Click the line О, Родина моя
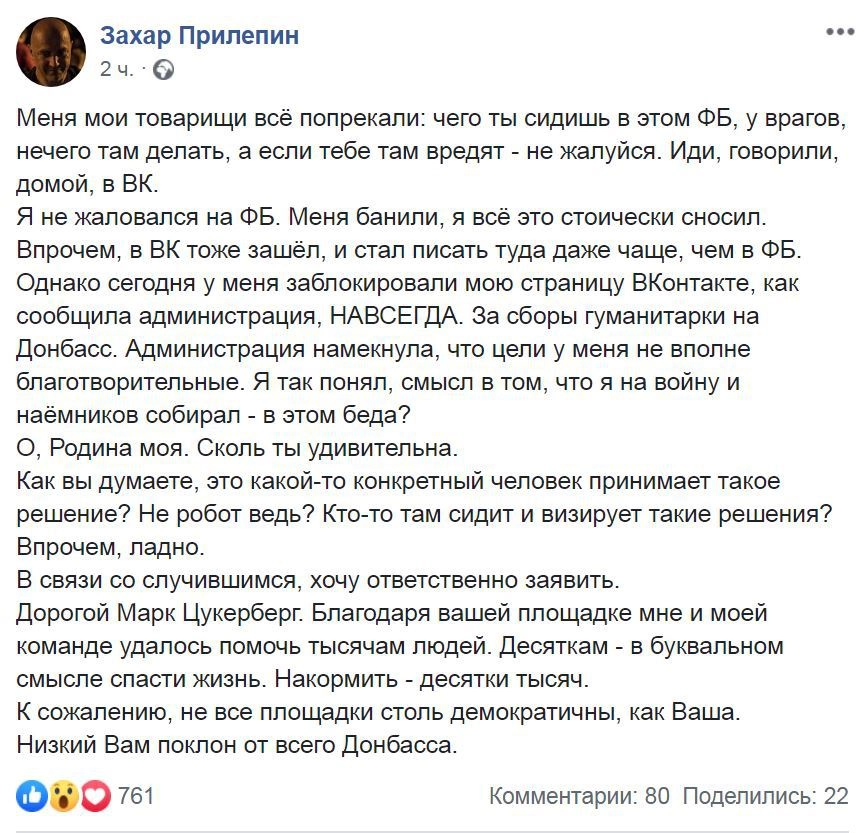866x833 pixels. 100,448
